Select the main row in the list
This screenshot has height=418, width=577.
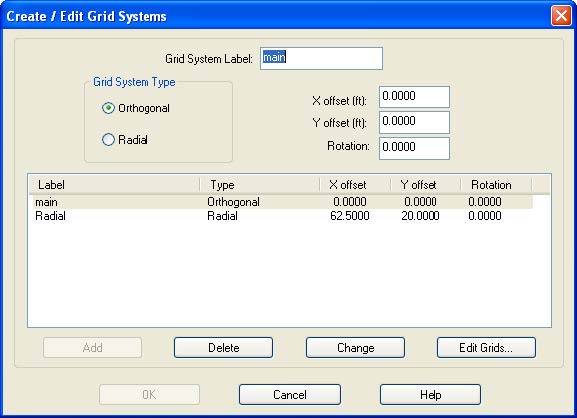(283, 202)
